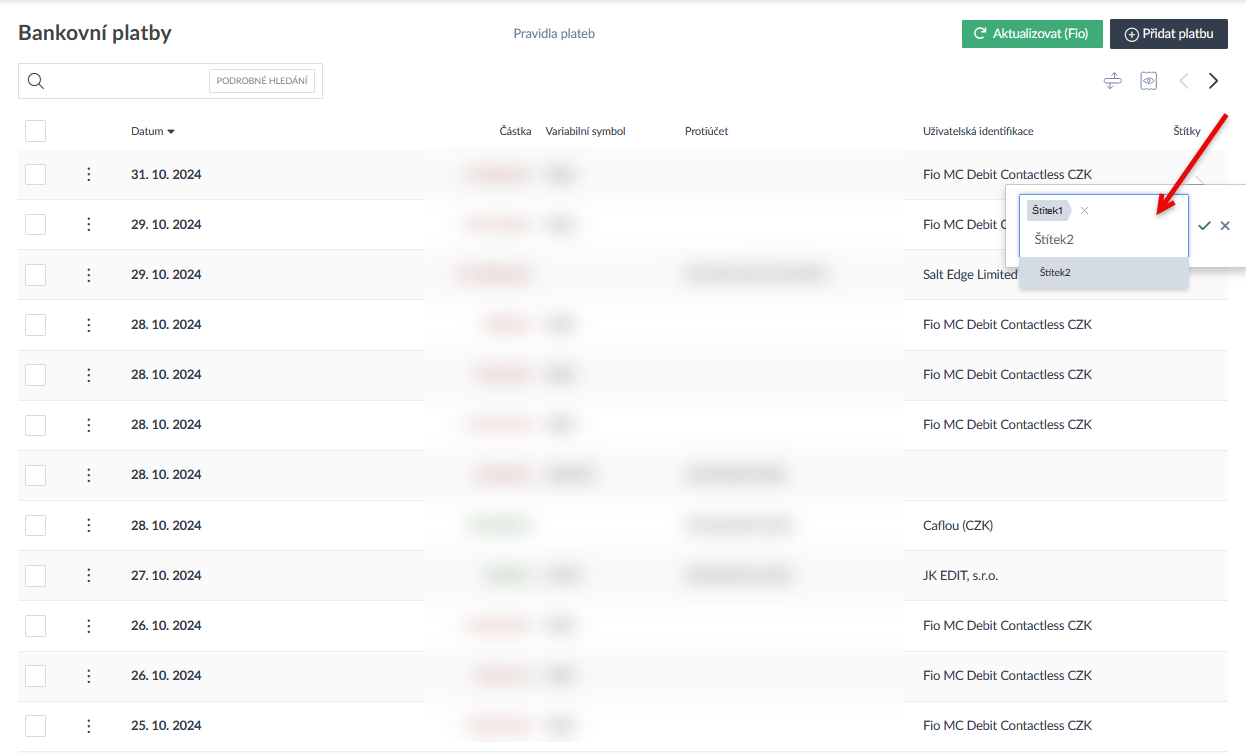
Task: Go to previous page arrow
Action: 1183,81
